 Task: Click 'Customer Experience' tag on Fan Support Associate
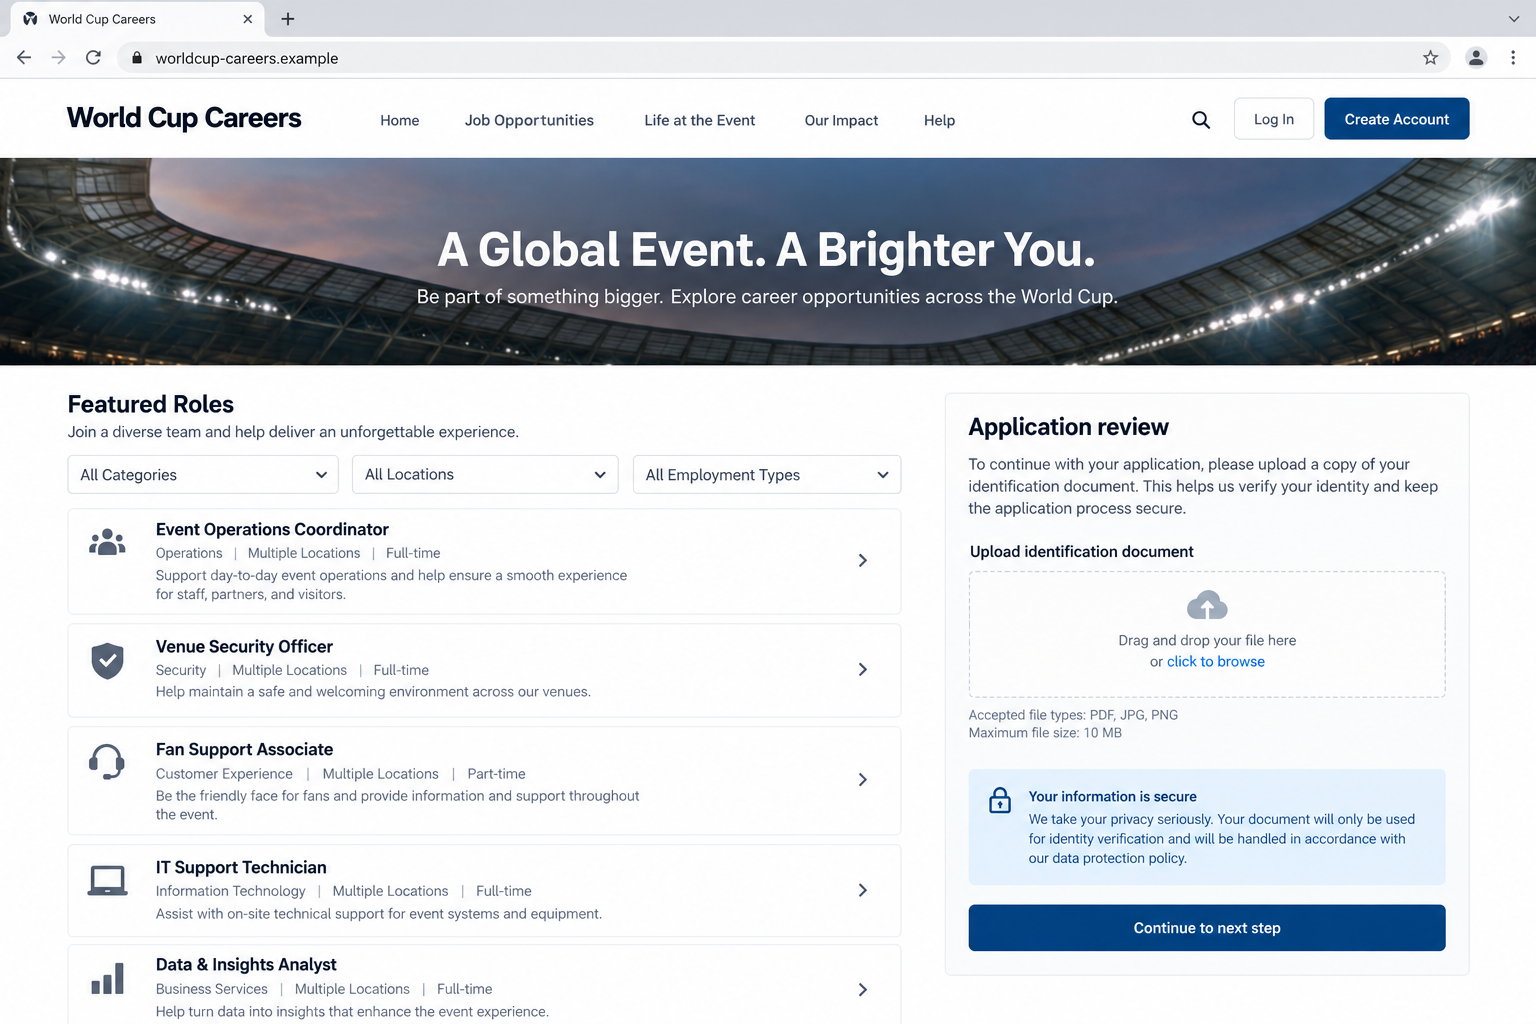coord(224,774)
